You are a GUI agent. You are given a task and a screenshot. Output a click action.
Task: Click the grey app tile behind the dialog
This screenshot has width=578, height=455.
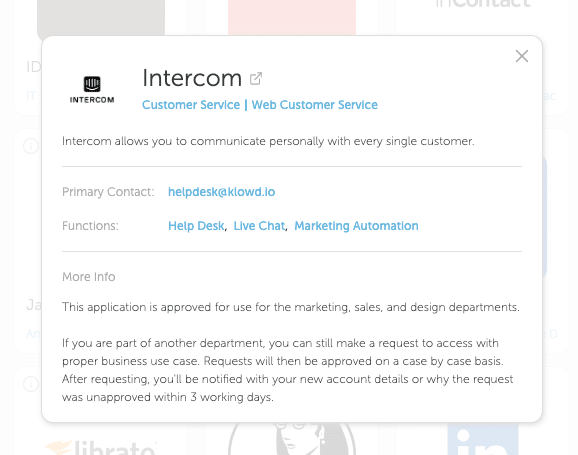click(101, 18)
